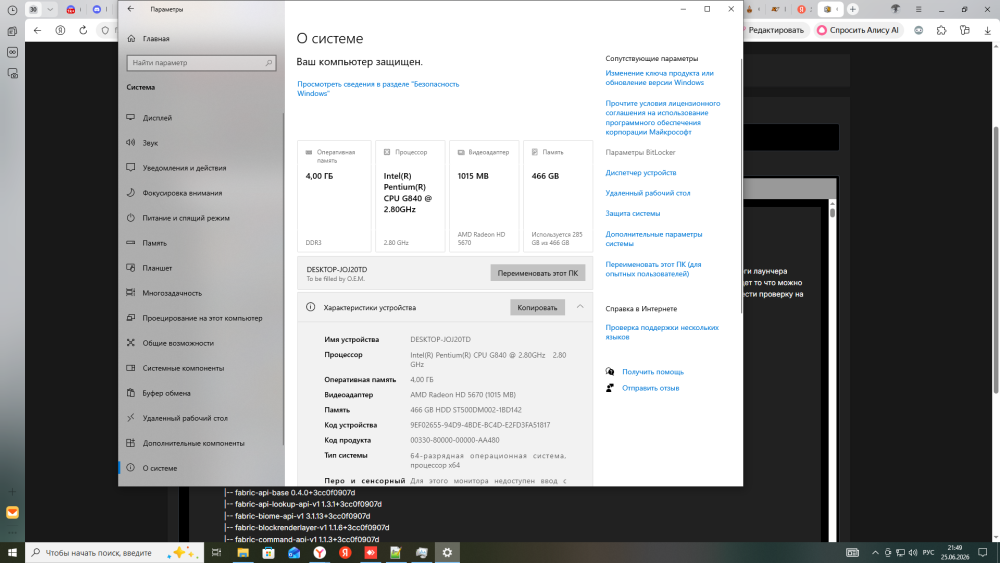Open Фокусировка внимания section
Image resolution: width=1000 pixels, height=563 pixels.
point(182,193)
